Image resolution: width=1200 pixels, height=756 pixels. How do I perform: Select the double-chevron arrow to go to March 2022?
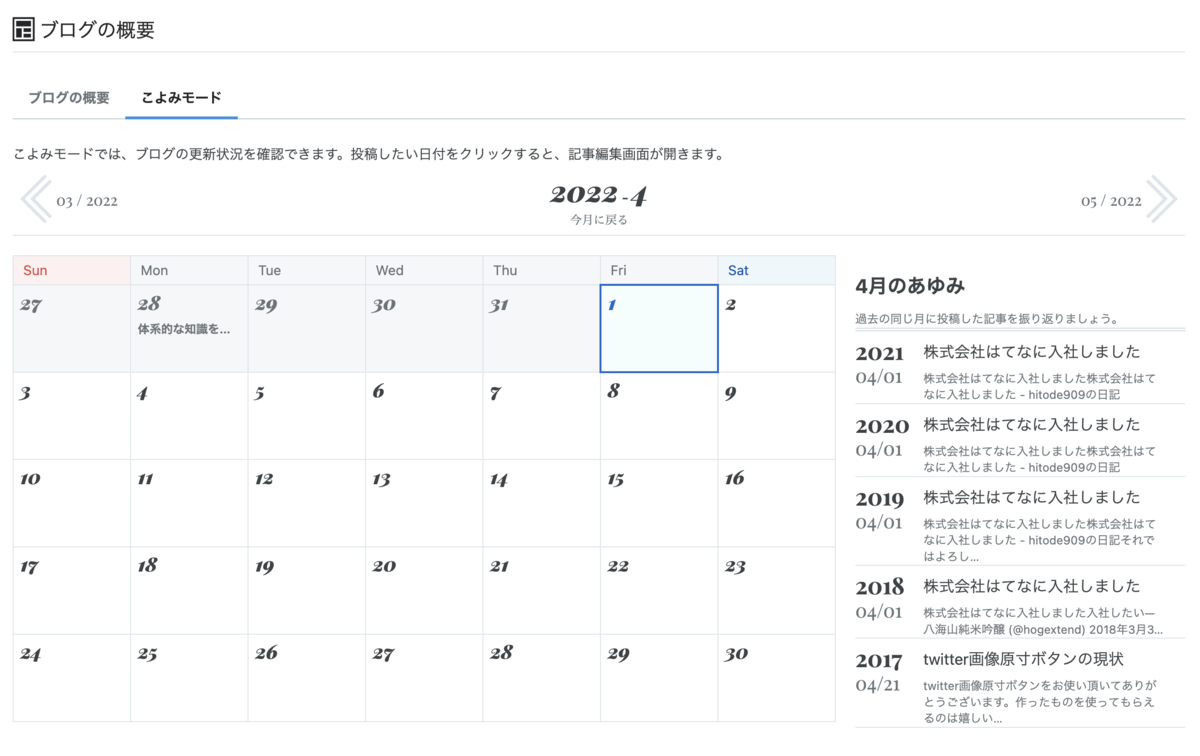click(36, 199)
